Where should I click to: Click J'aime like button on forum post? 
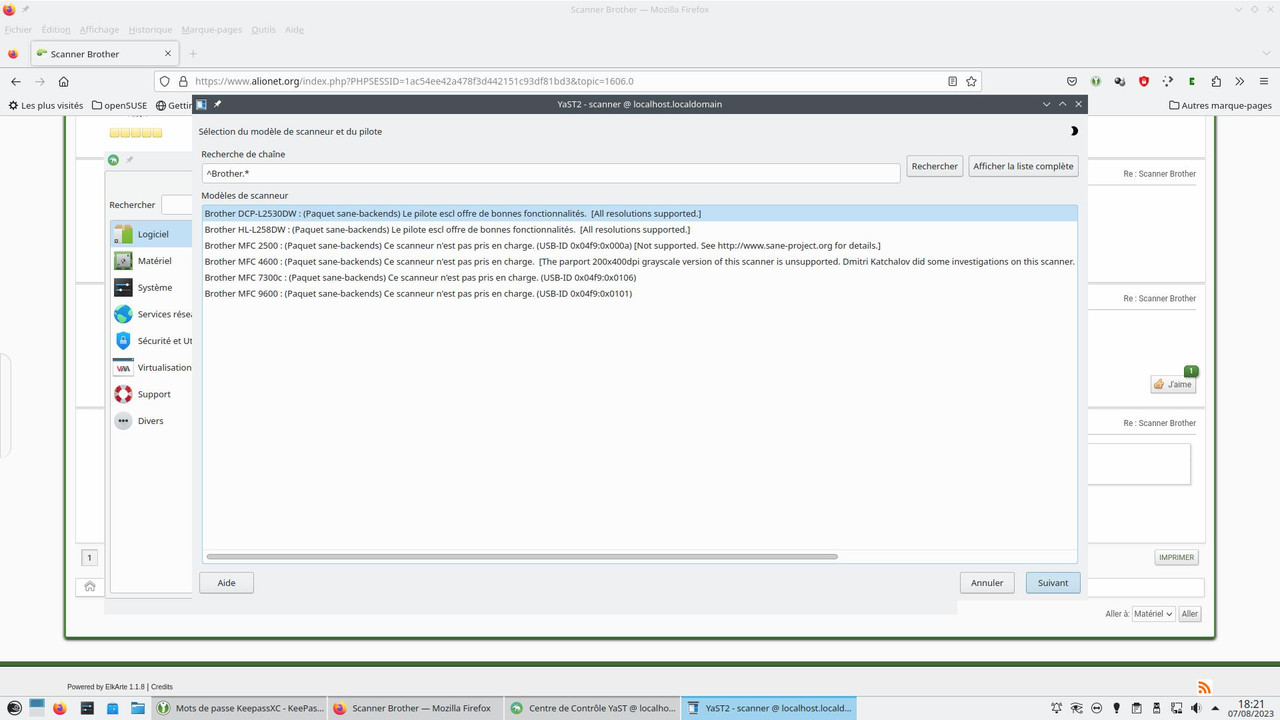[x=1173, y=384]
